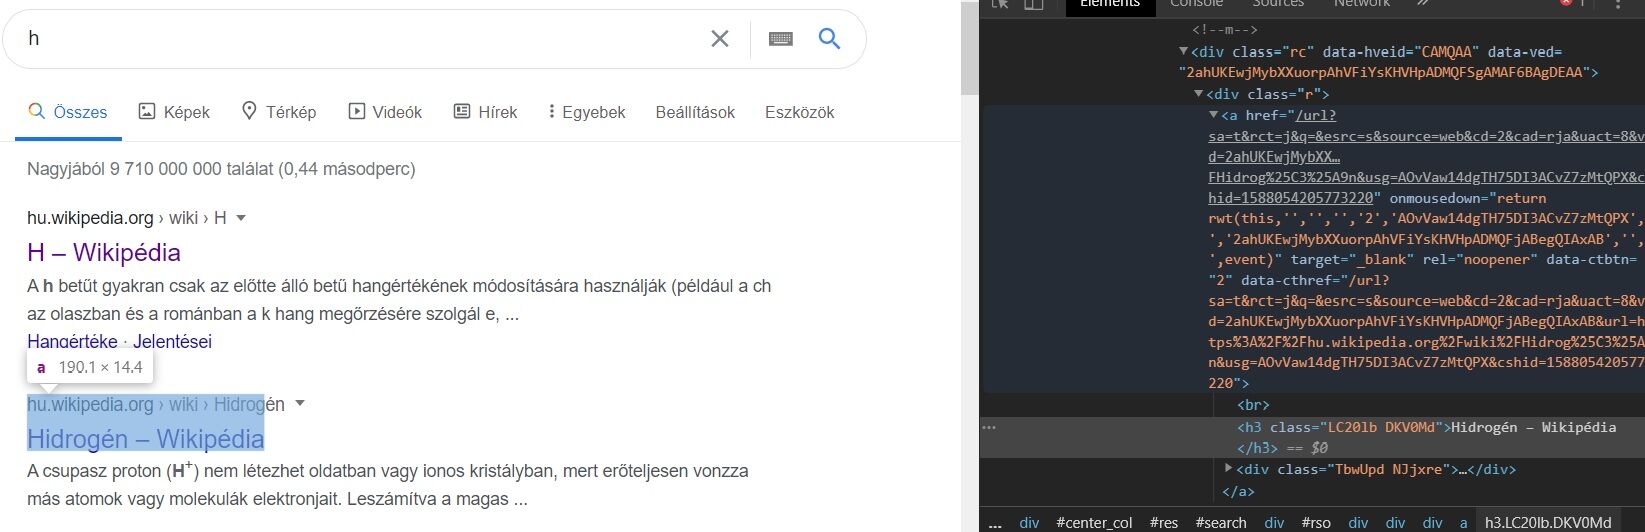Collapse the div class="rc" node

pyautogui.click(x=1184, y=52)
